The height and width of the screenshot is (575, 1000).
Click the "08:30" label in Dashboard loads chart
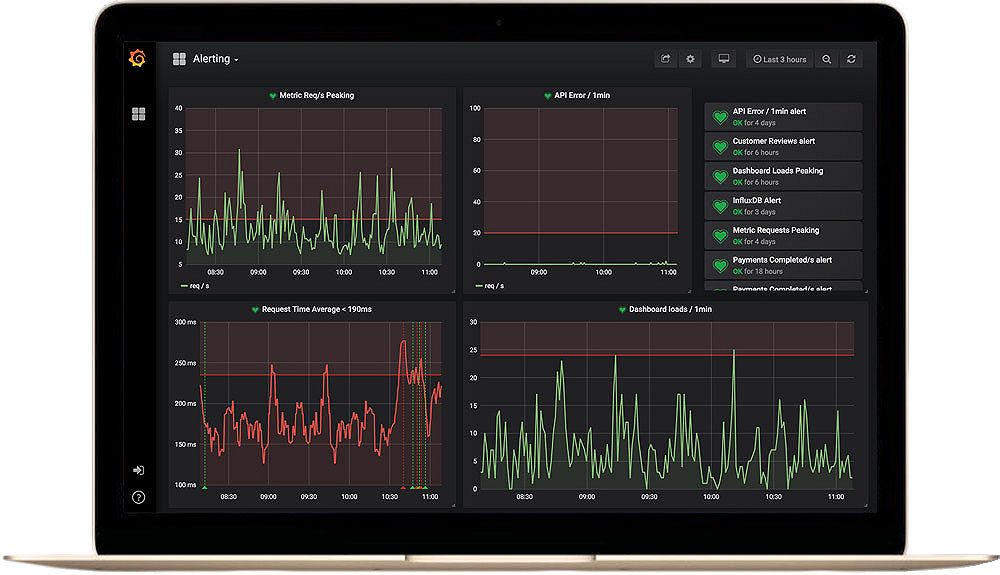coord(524,497)
